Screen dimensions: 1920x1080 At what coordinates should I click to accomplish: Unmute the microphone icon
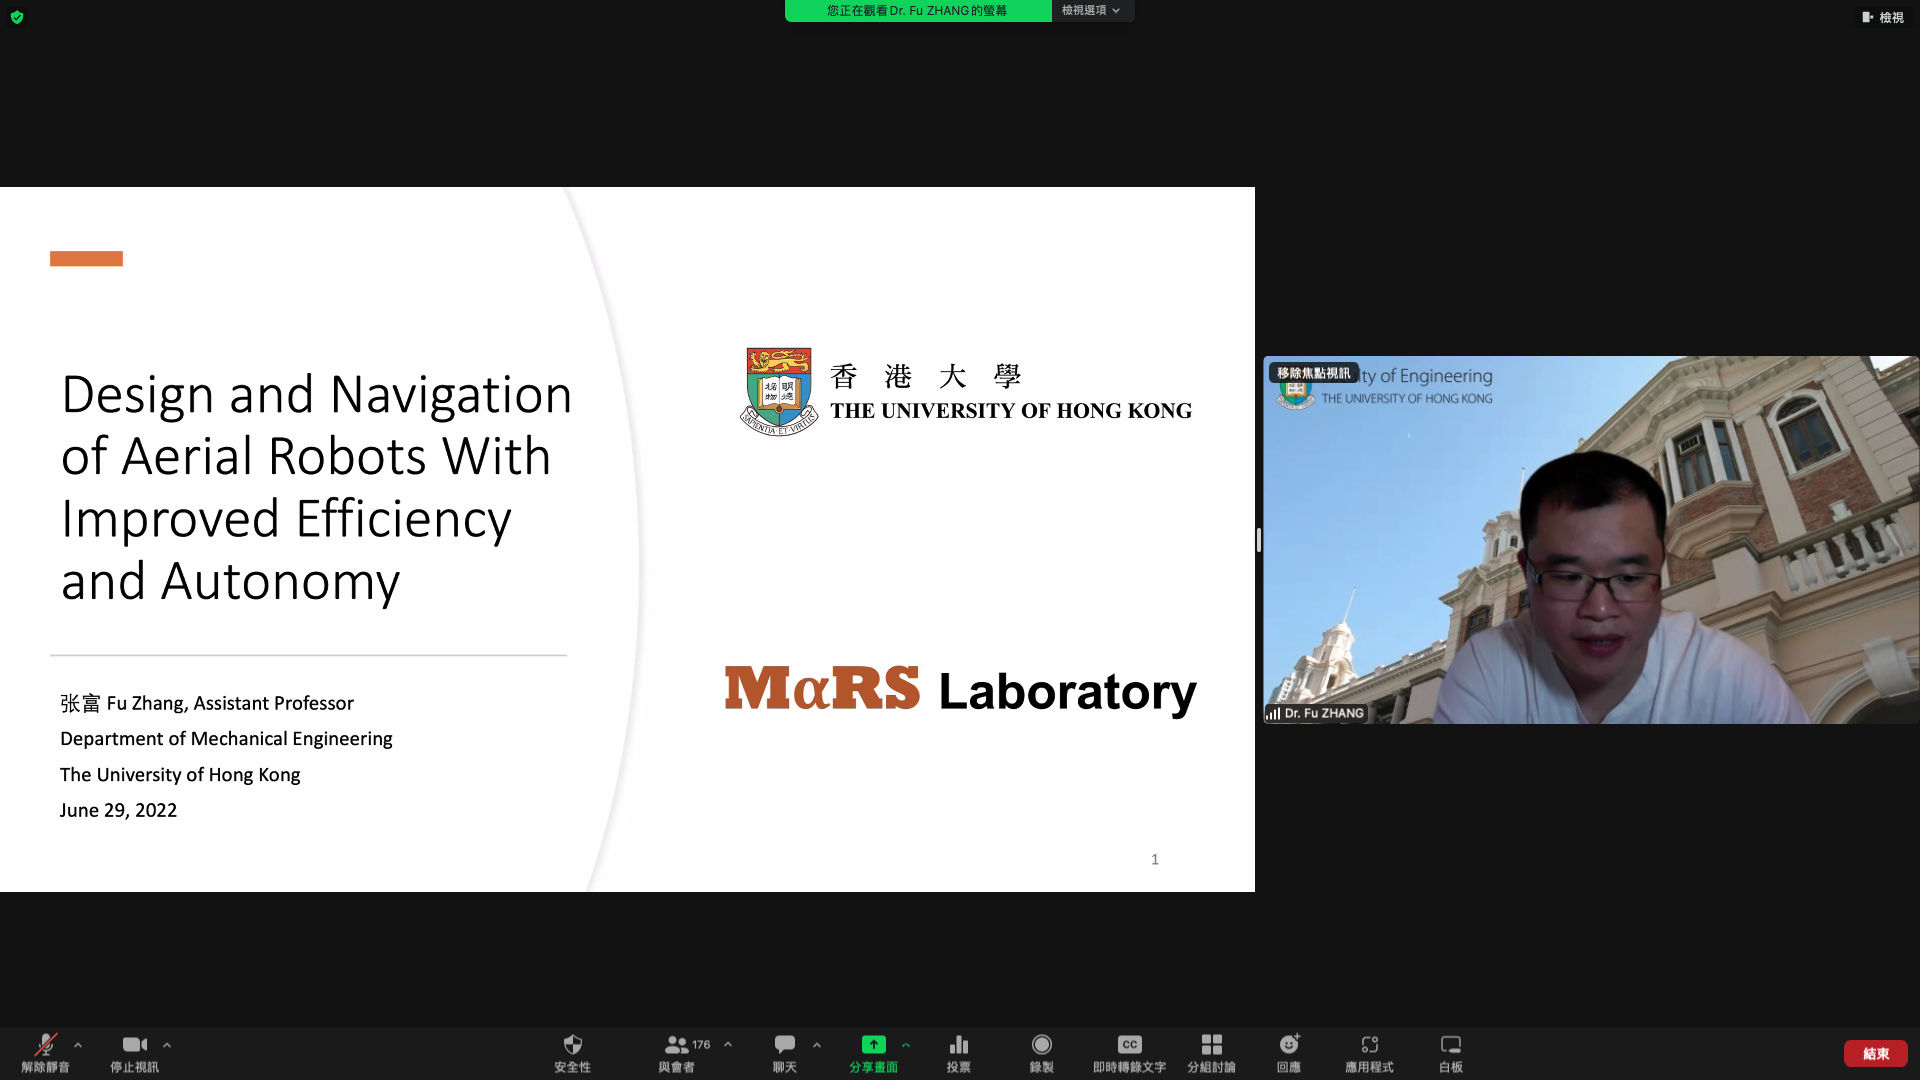45,1045
